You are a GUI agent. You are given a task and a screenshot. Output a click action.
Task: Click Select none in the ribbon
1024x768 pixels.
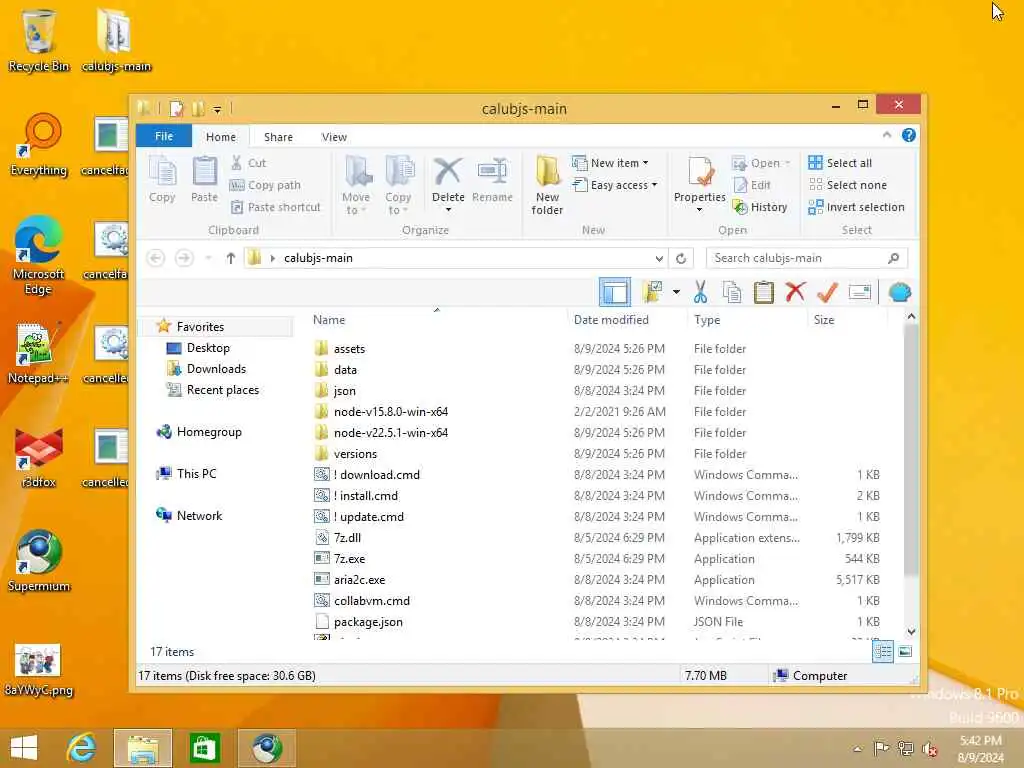847,185
